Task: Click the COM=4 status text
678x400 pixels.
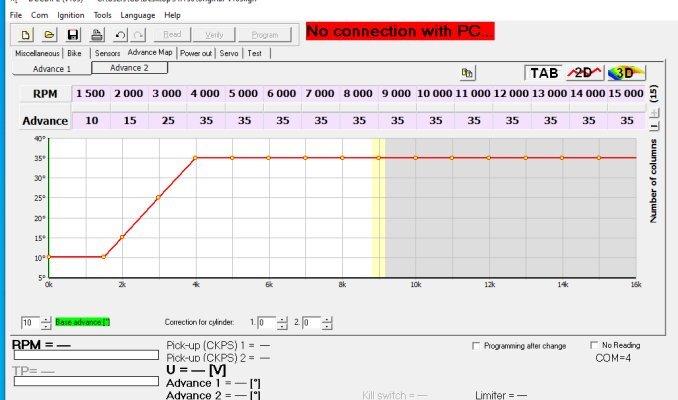Action: point(613,358)
